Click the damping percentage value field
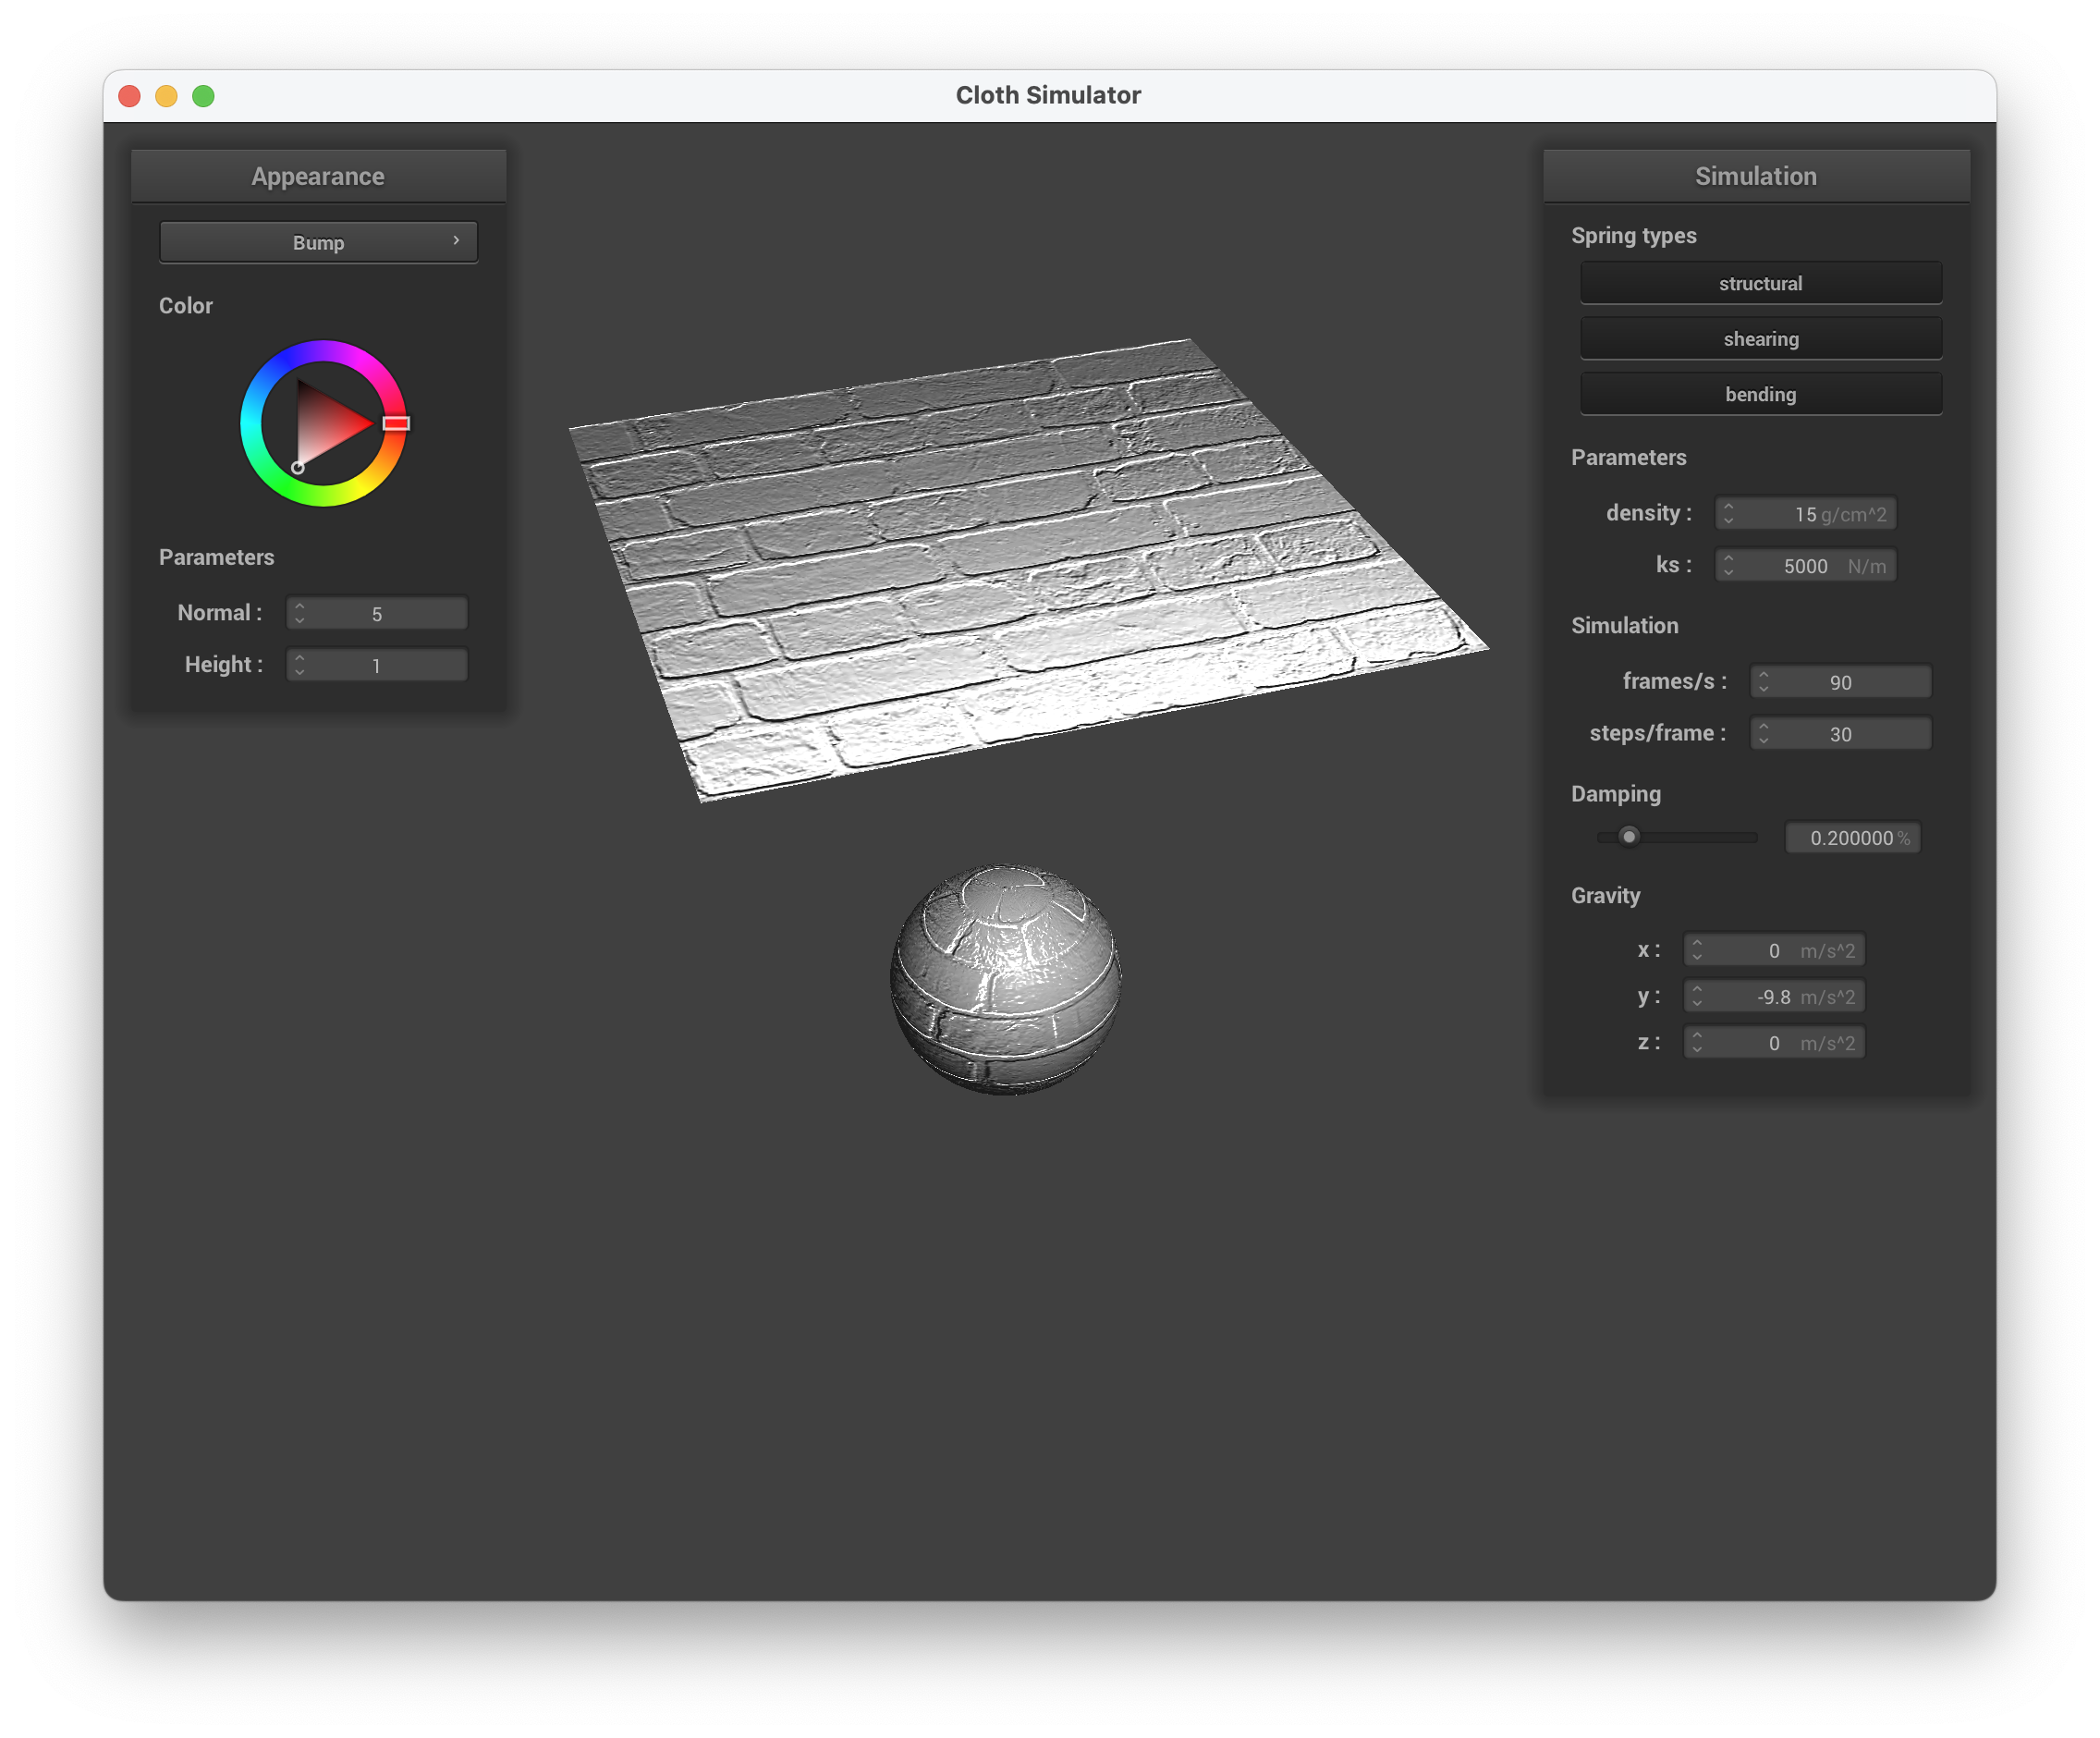 pyautogui.click(x=1851, y=838)
